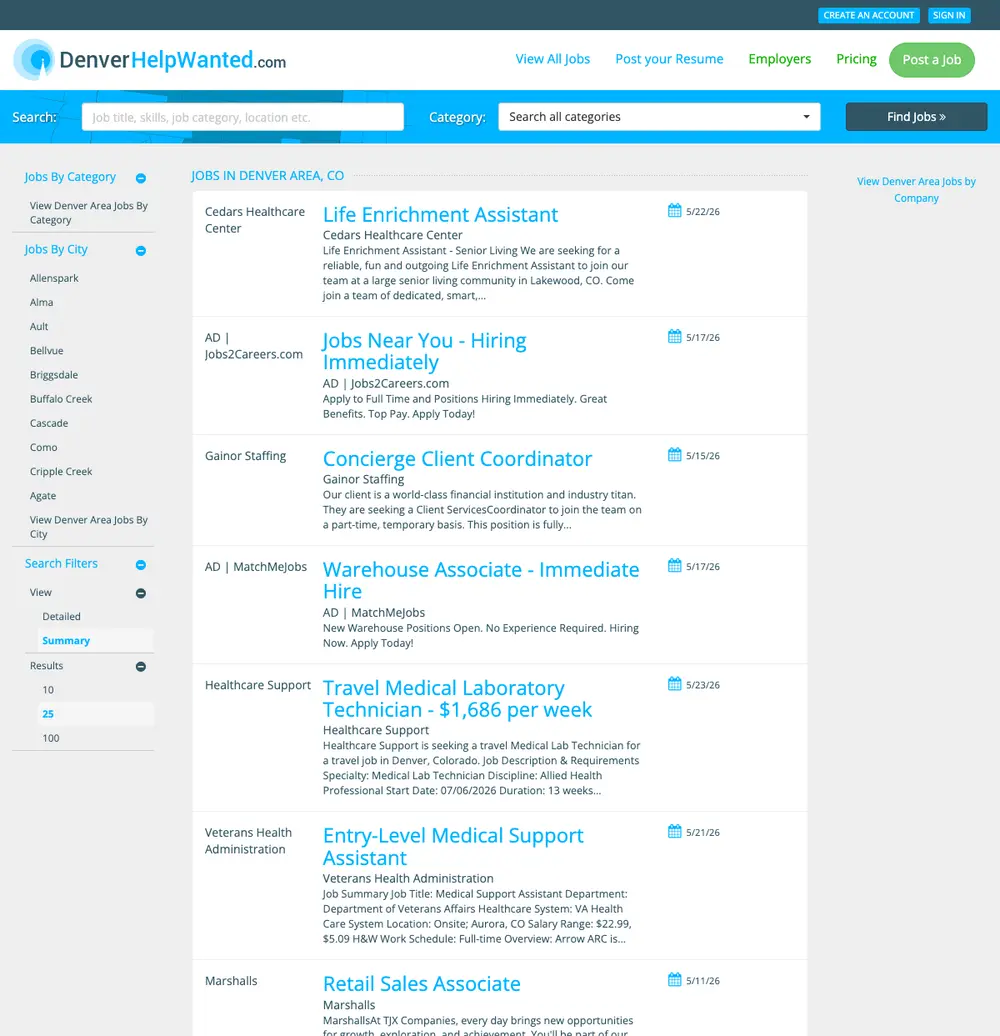Open Warehouse Associate - Immediate Hire listing
This screenshot has height=1036, width=1000.
pos(481,580)
